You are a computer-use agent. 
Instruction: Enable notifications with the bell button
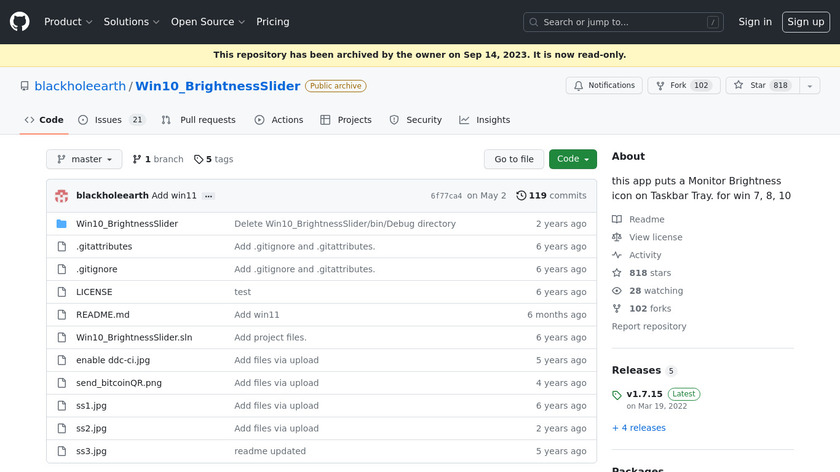click(604, 86)
